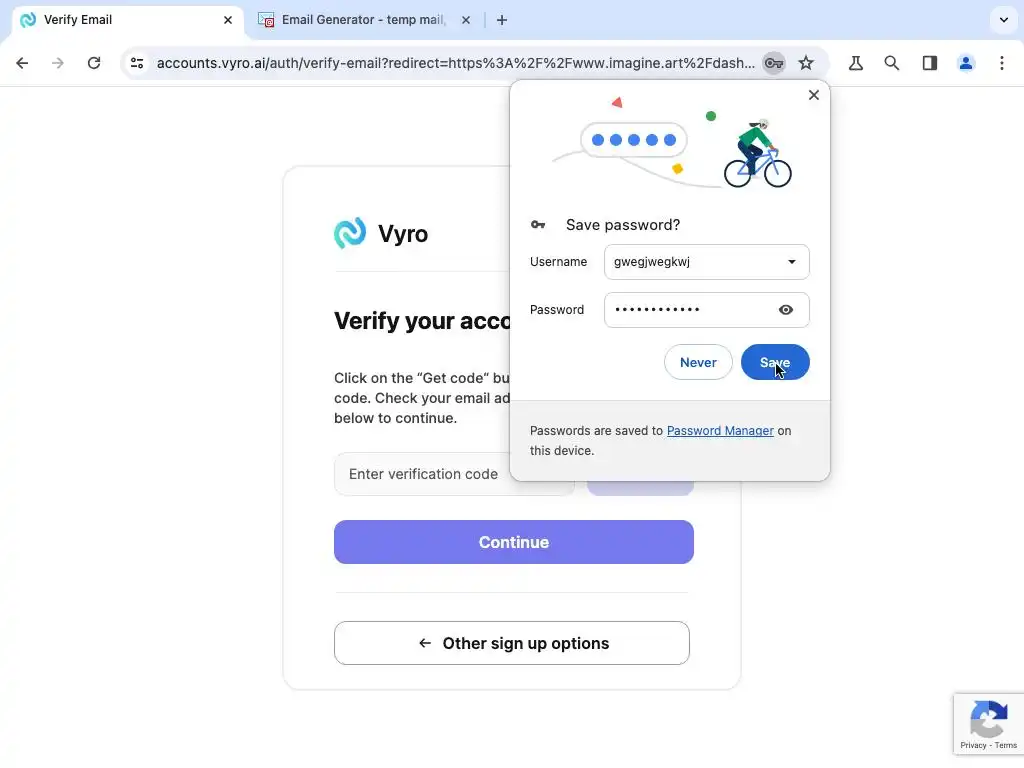Open reCAPTCHA Privacy link
Screen dimensions: 1024x768
[x=973, y=745]
